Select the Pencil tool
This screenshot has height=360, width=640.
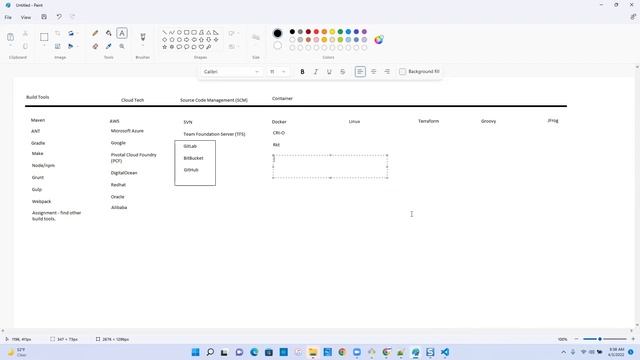coord(95,33)
